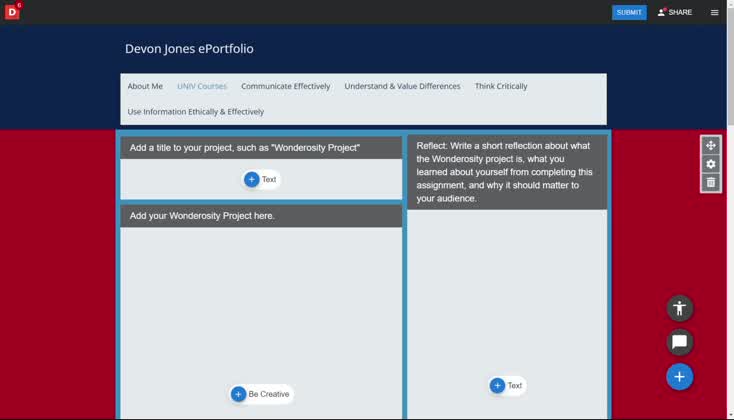Open Communicate Effectively page
The width and height of the screenshot is (734, 420).
click(286, 86)
